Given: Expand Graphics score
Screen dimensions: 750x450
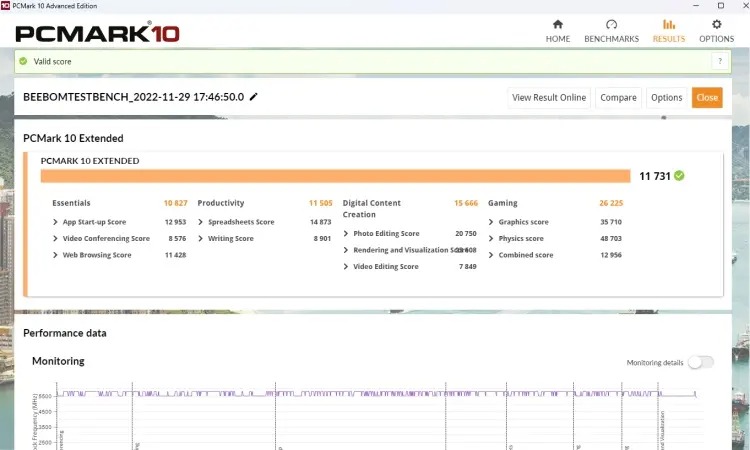Looking at the screenshot, I should point(491,222).
